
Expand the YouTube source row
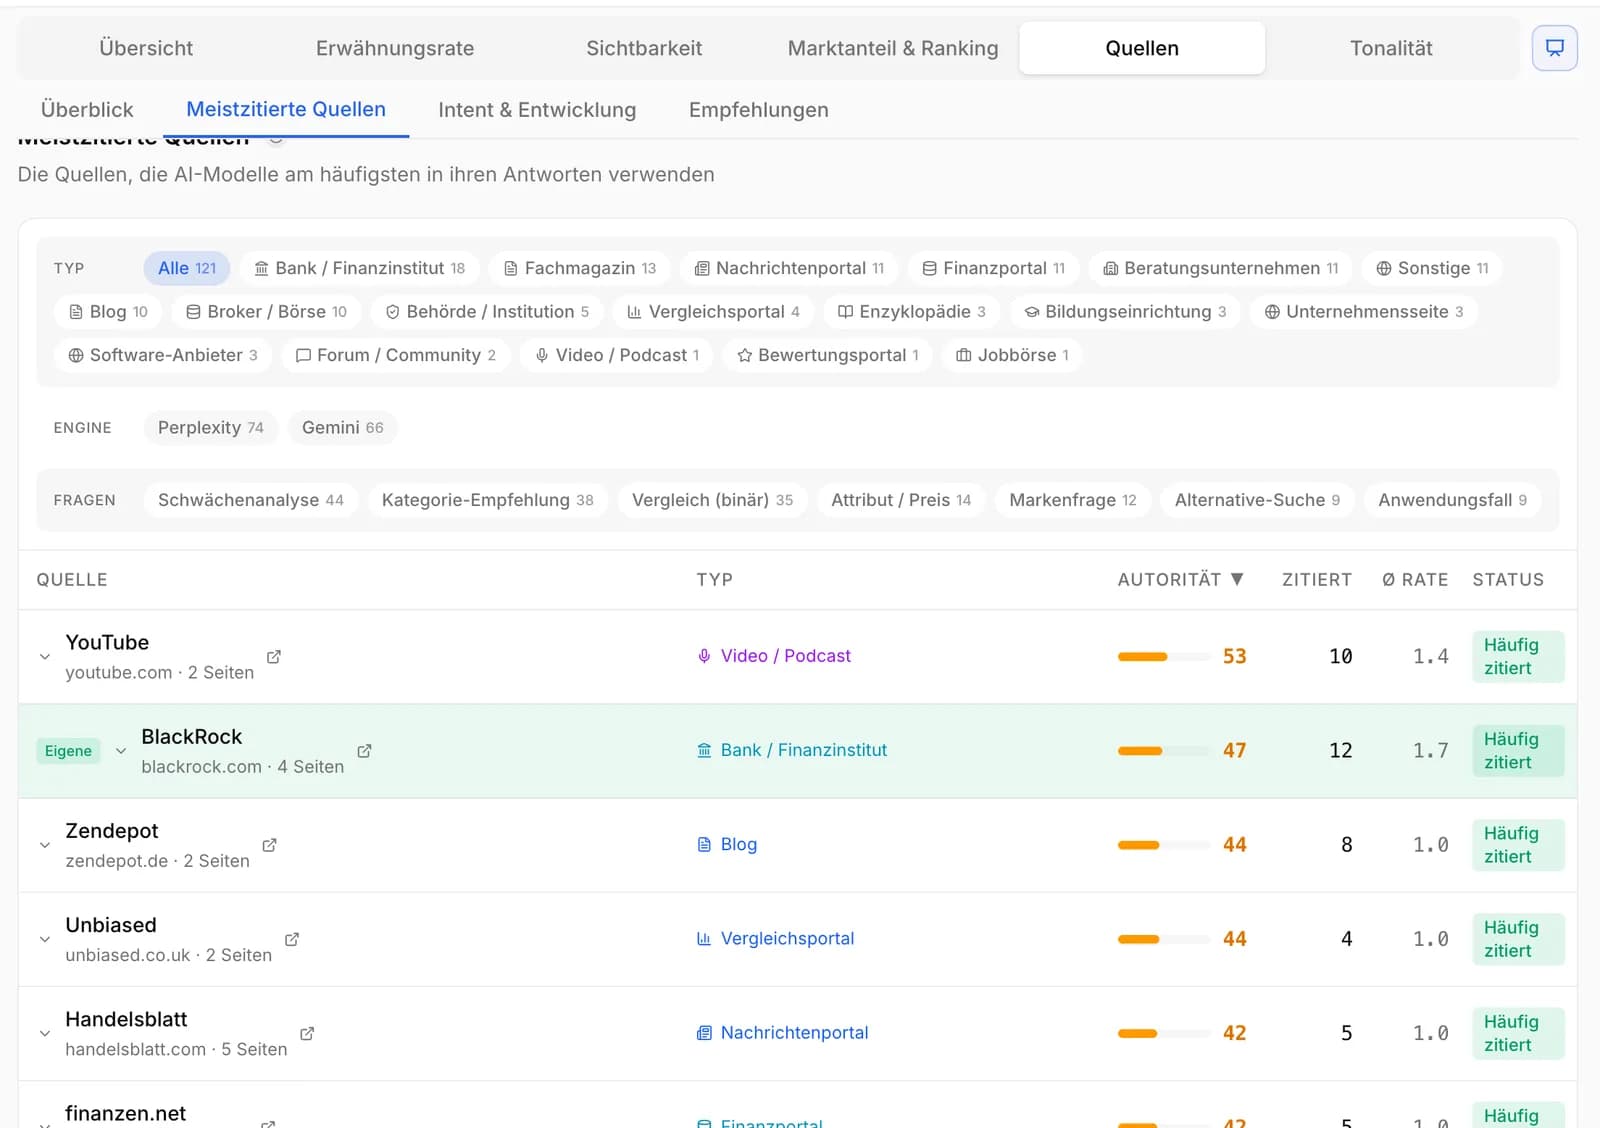point(45,657)
